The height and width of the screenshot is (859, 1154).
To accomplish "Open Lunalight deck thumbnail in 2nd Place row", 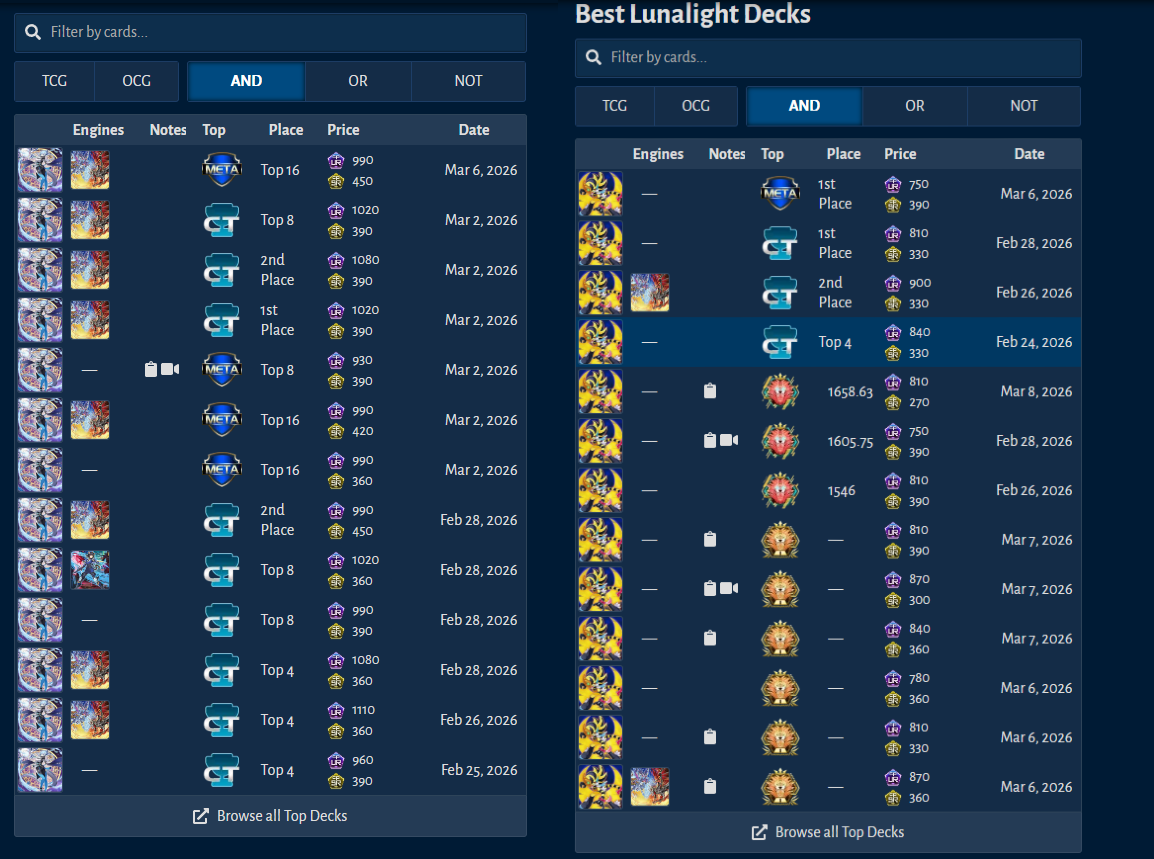I will click(x=601, y=292).
